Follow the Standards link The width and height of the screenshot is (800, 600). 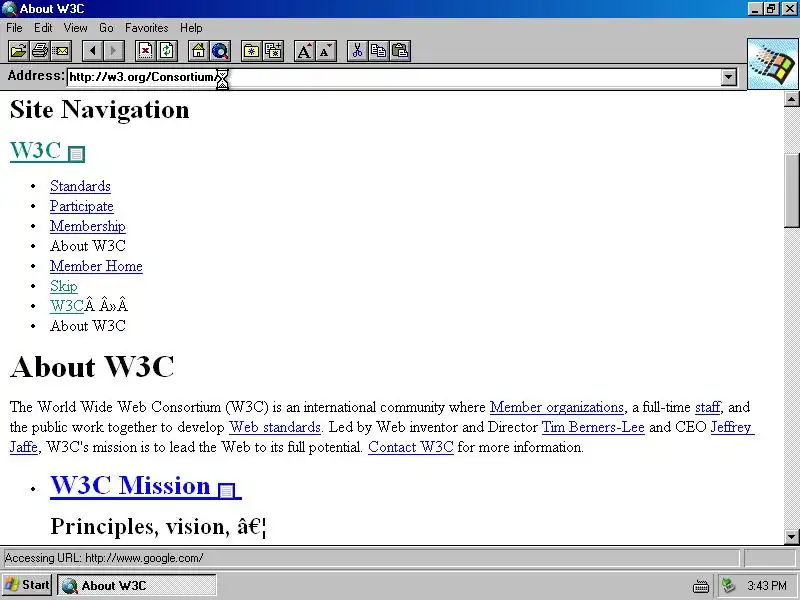pyautogui.click(x=80, y=186)
